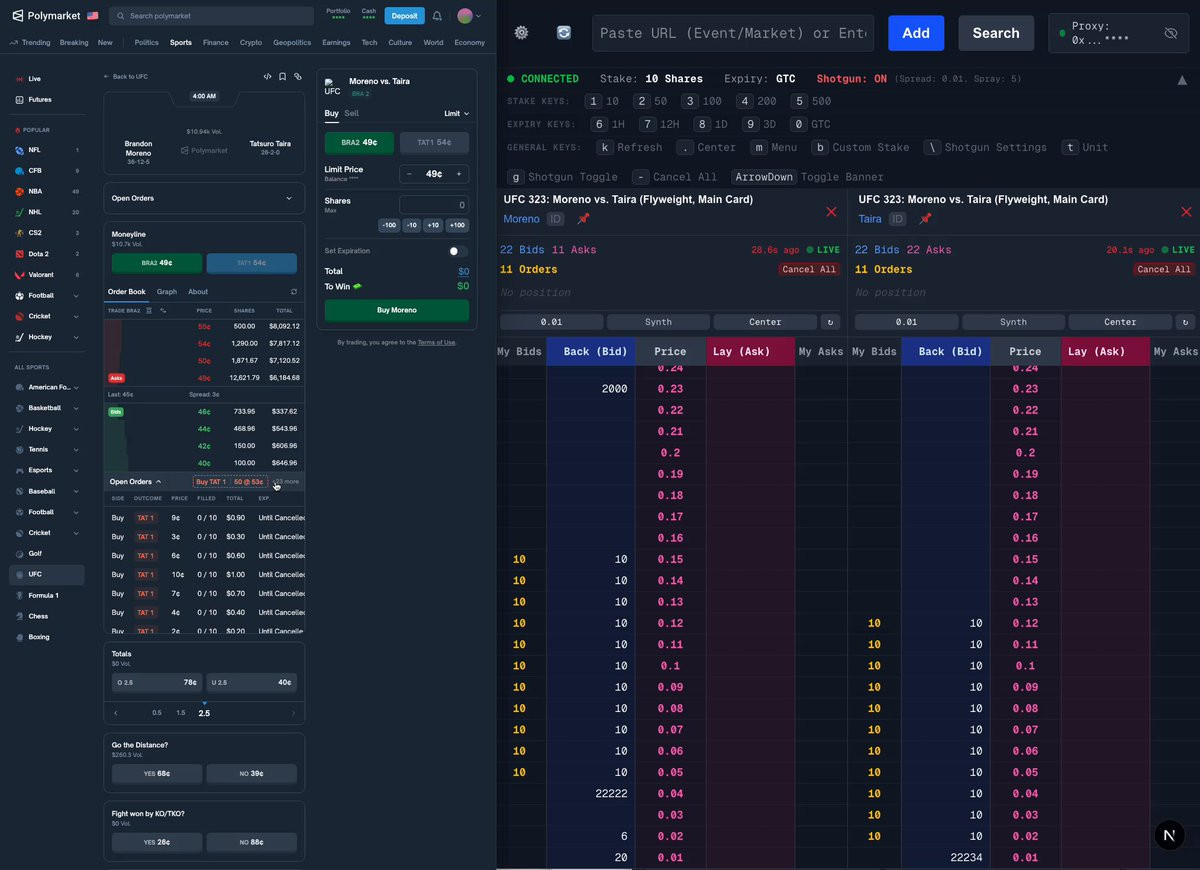Open the trading tool settings gear
This screenshot has width=1200, height=870.
click(x=521, y=33)
